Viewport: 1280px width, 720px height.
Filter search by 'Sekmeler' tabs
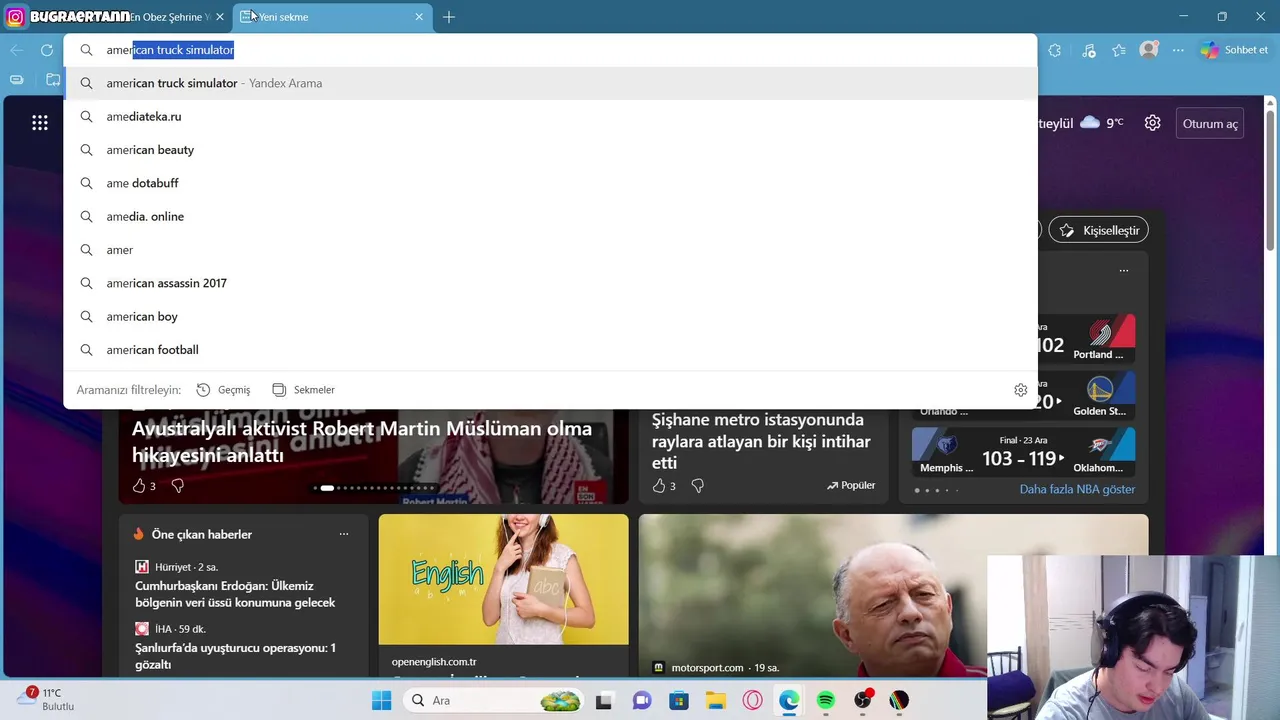pos(303,390)
